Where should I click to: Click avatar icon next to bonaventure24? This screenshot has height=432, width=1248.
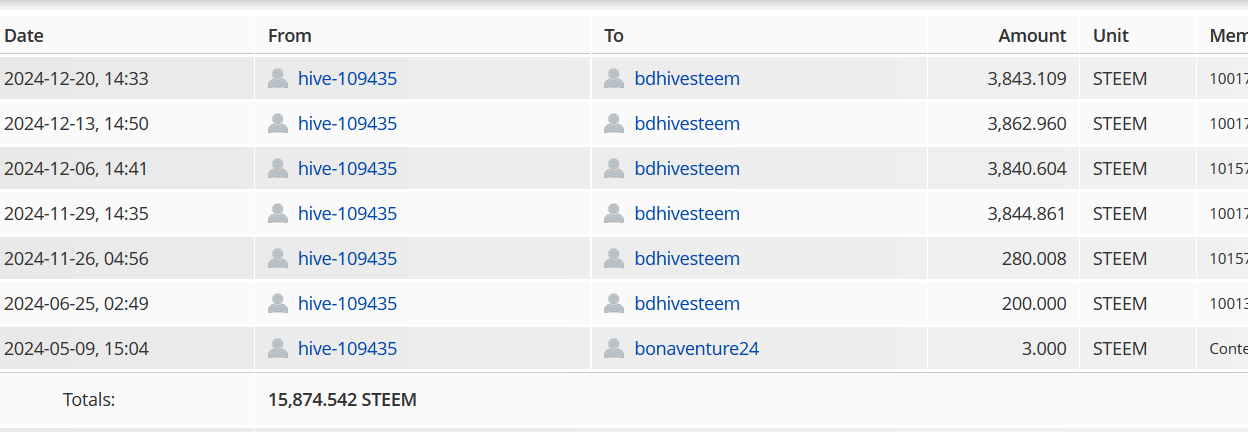614,349
